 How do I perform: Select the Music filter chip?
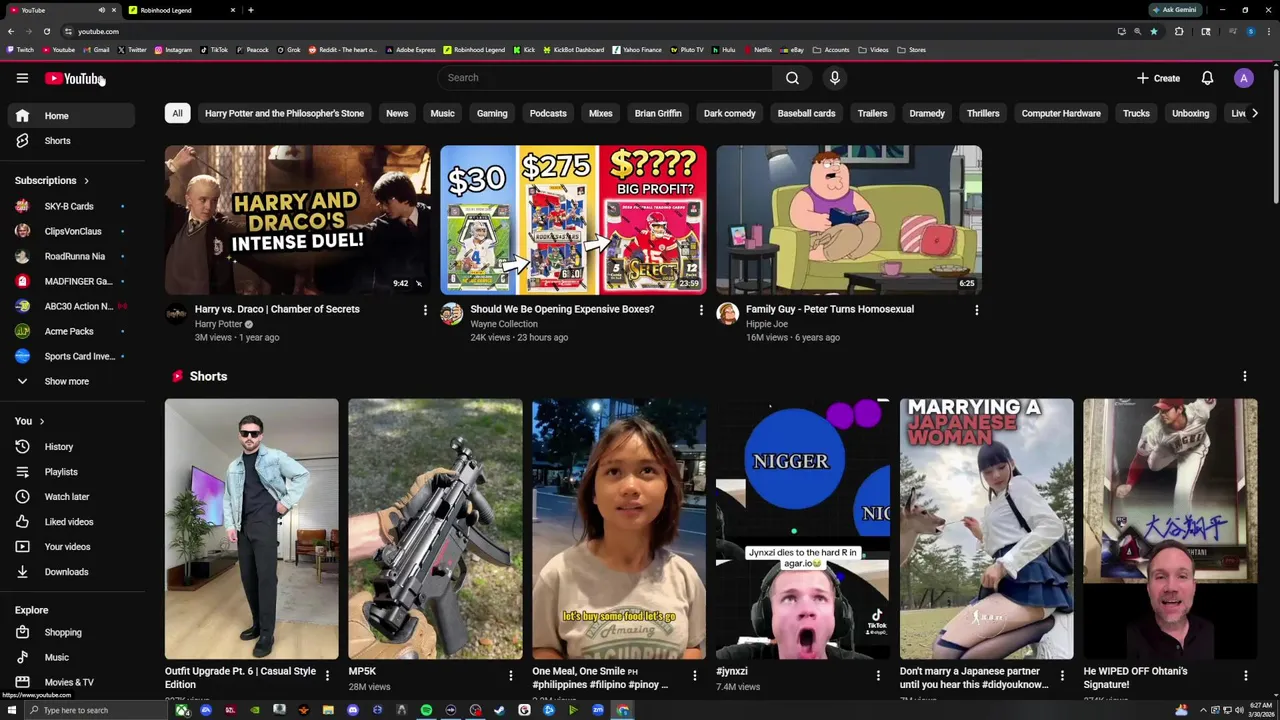click(442, 113)
